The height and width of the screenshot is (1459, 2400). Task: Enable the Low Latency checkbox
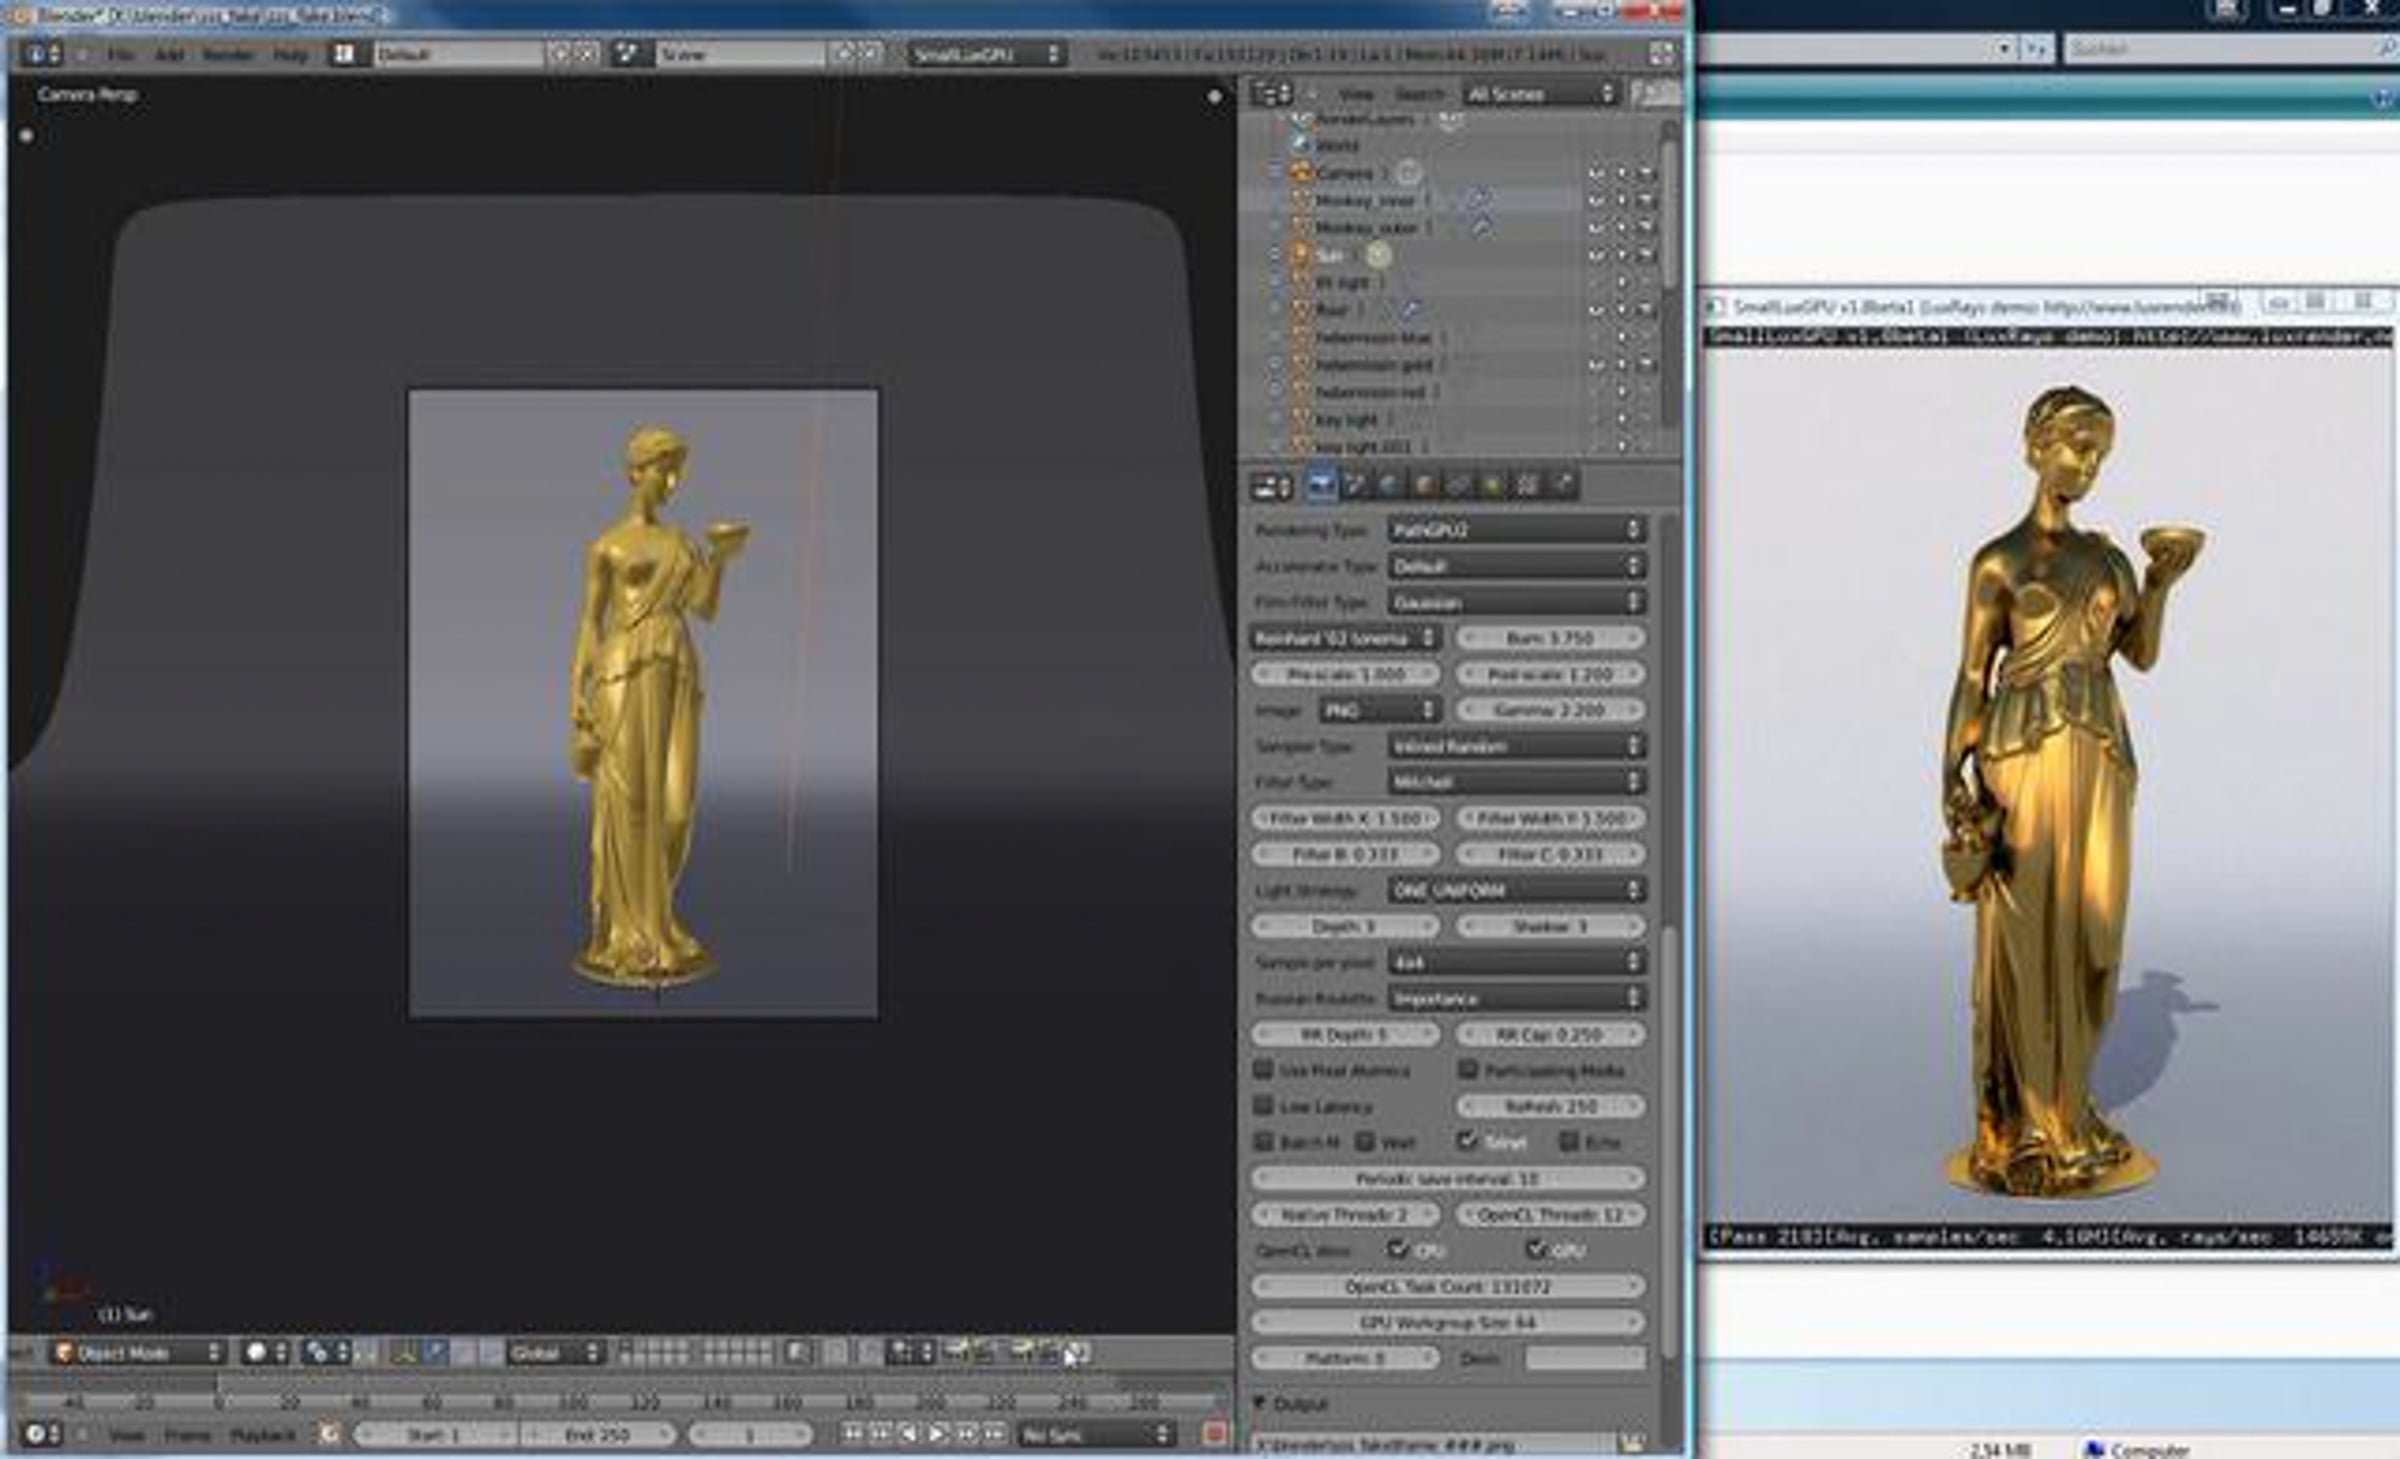(1264, 1105)
